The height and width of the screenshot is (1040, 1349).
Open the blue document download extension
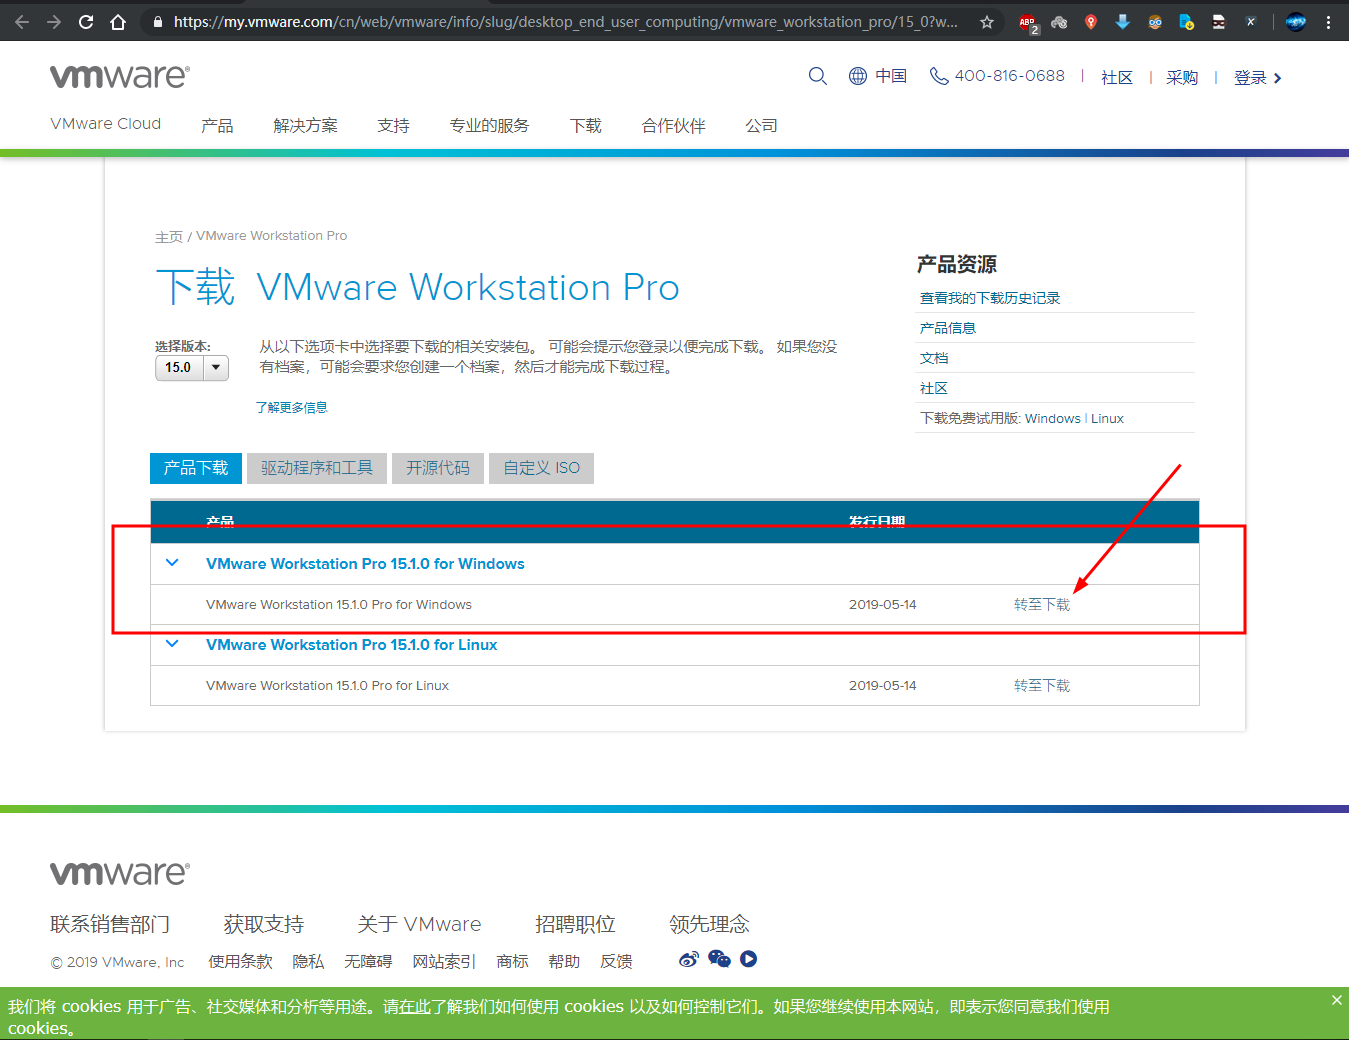point(1187,21)
